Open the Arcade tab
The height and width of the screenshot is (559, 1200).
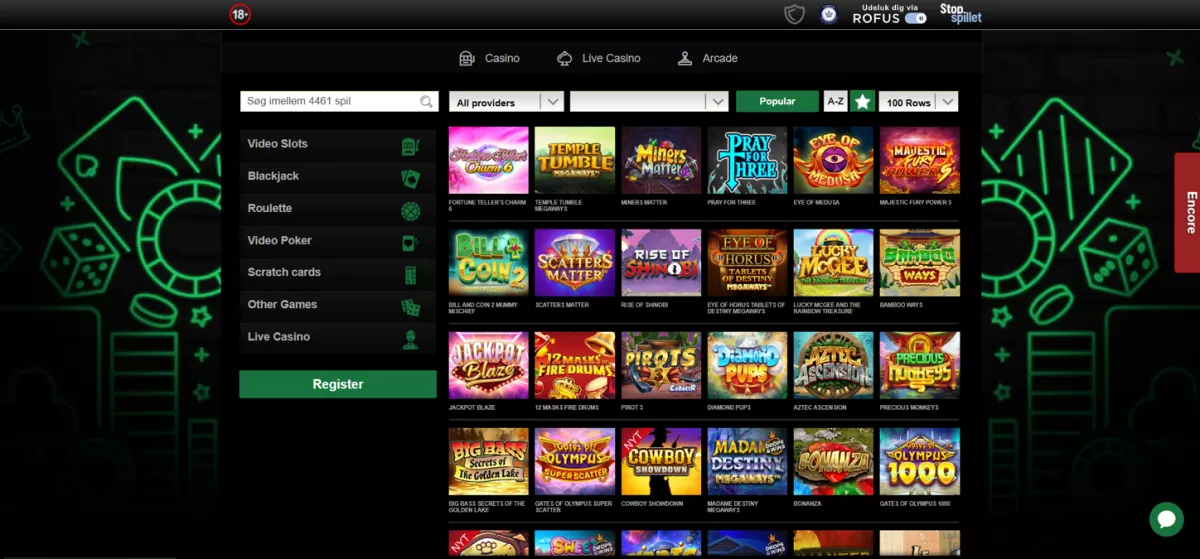(707, 58)
